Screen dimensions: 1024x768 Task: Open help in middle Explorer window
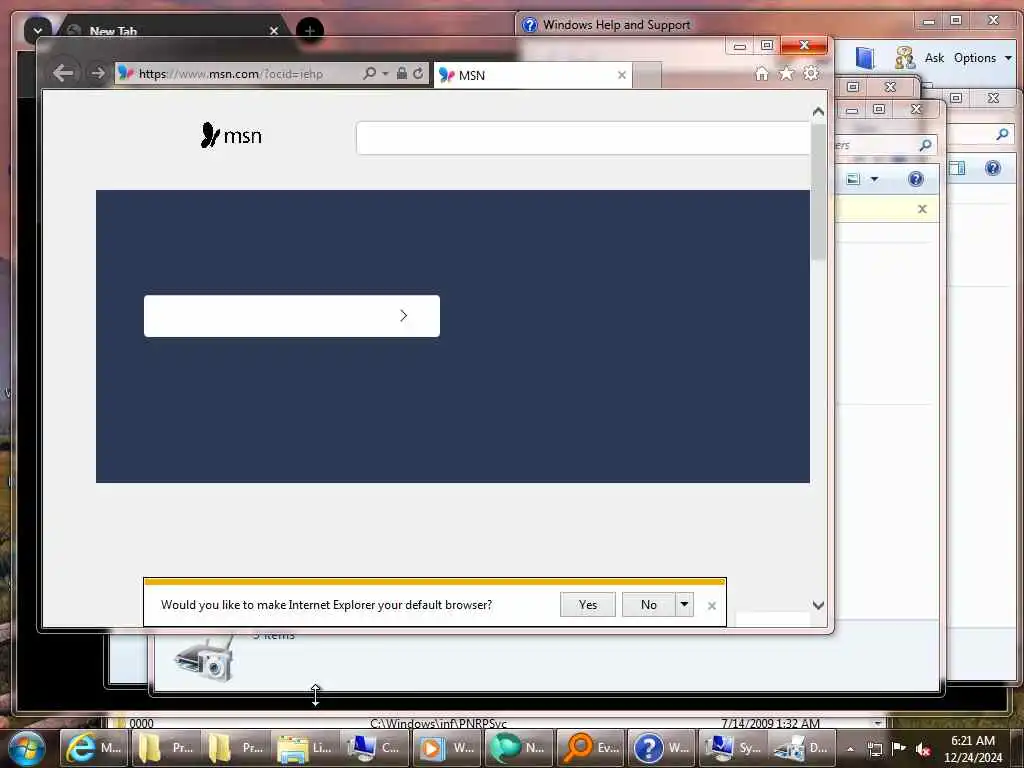click(916, 179)
